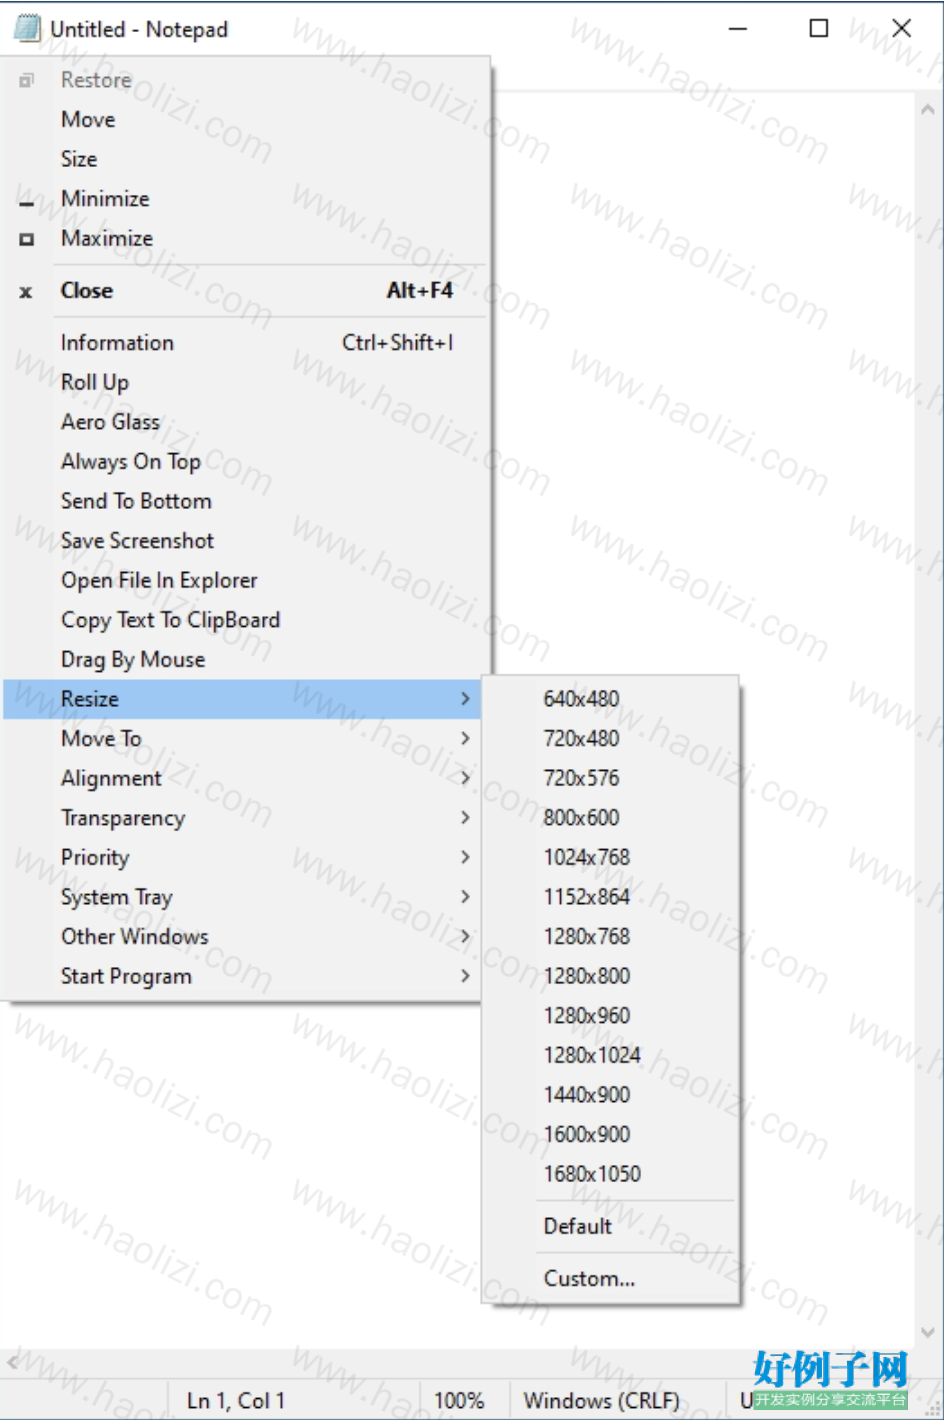Expand the Priority submenu
The image size is (944, 1420).
point(243,858)
